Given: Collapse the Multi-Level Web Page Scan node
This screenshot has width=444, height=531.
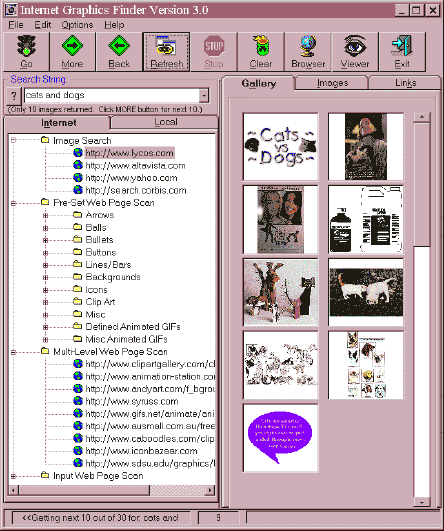Looking at the screenshot, I should tap(13, 352).
